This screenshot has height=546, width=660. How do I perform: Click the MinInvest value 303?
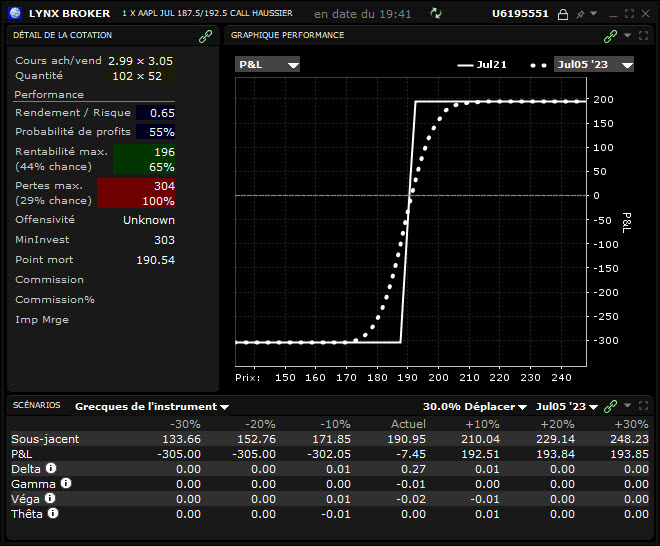click(164, 240)
